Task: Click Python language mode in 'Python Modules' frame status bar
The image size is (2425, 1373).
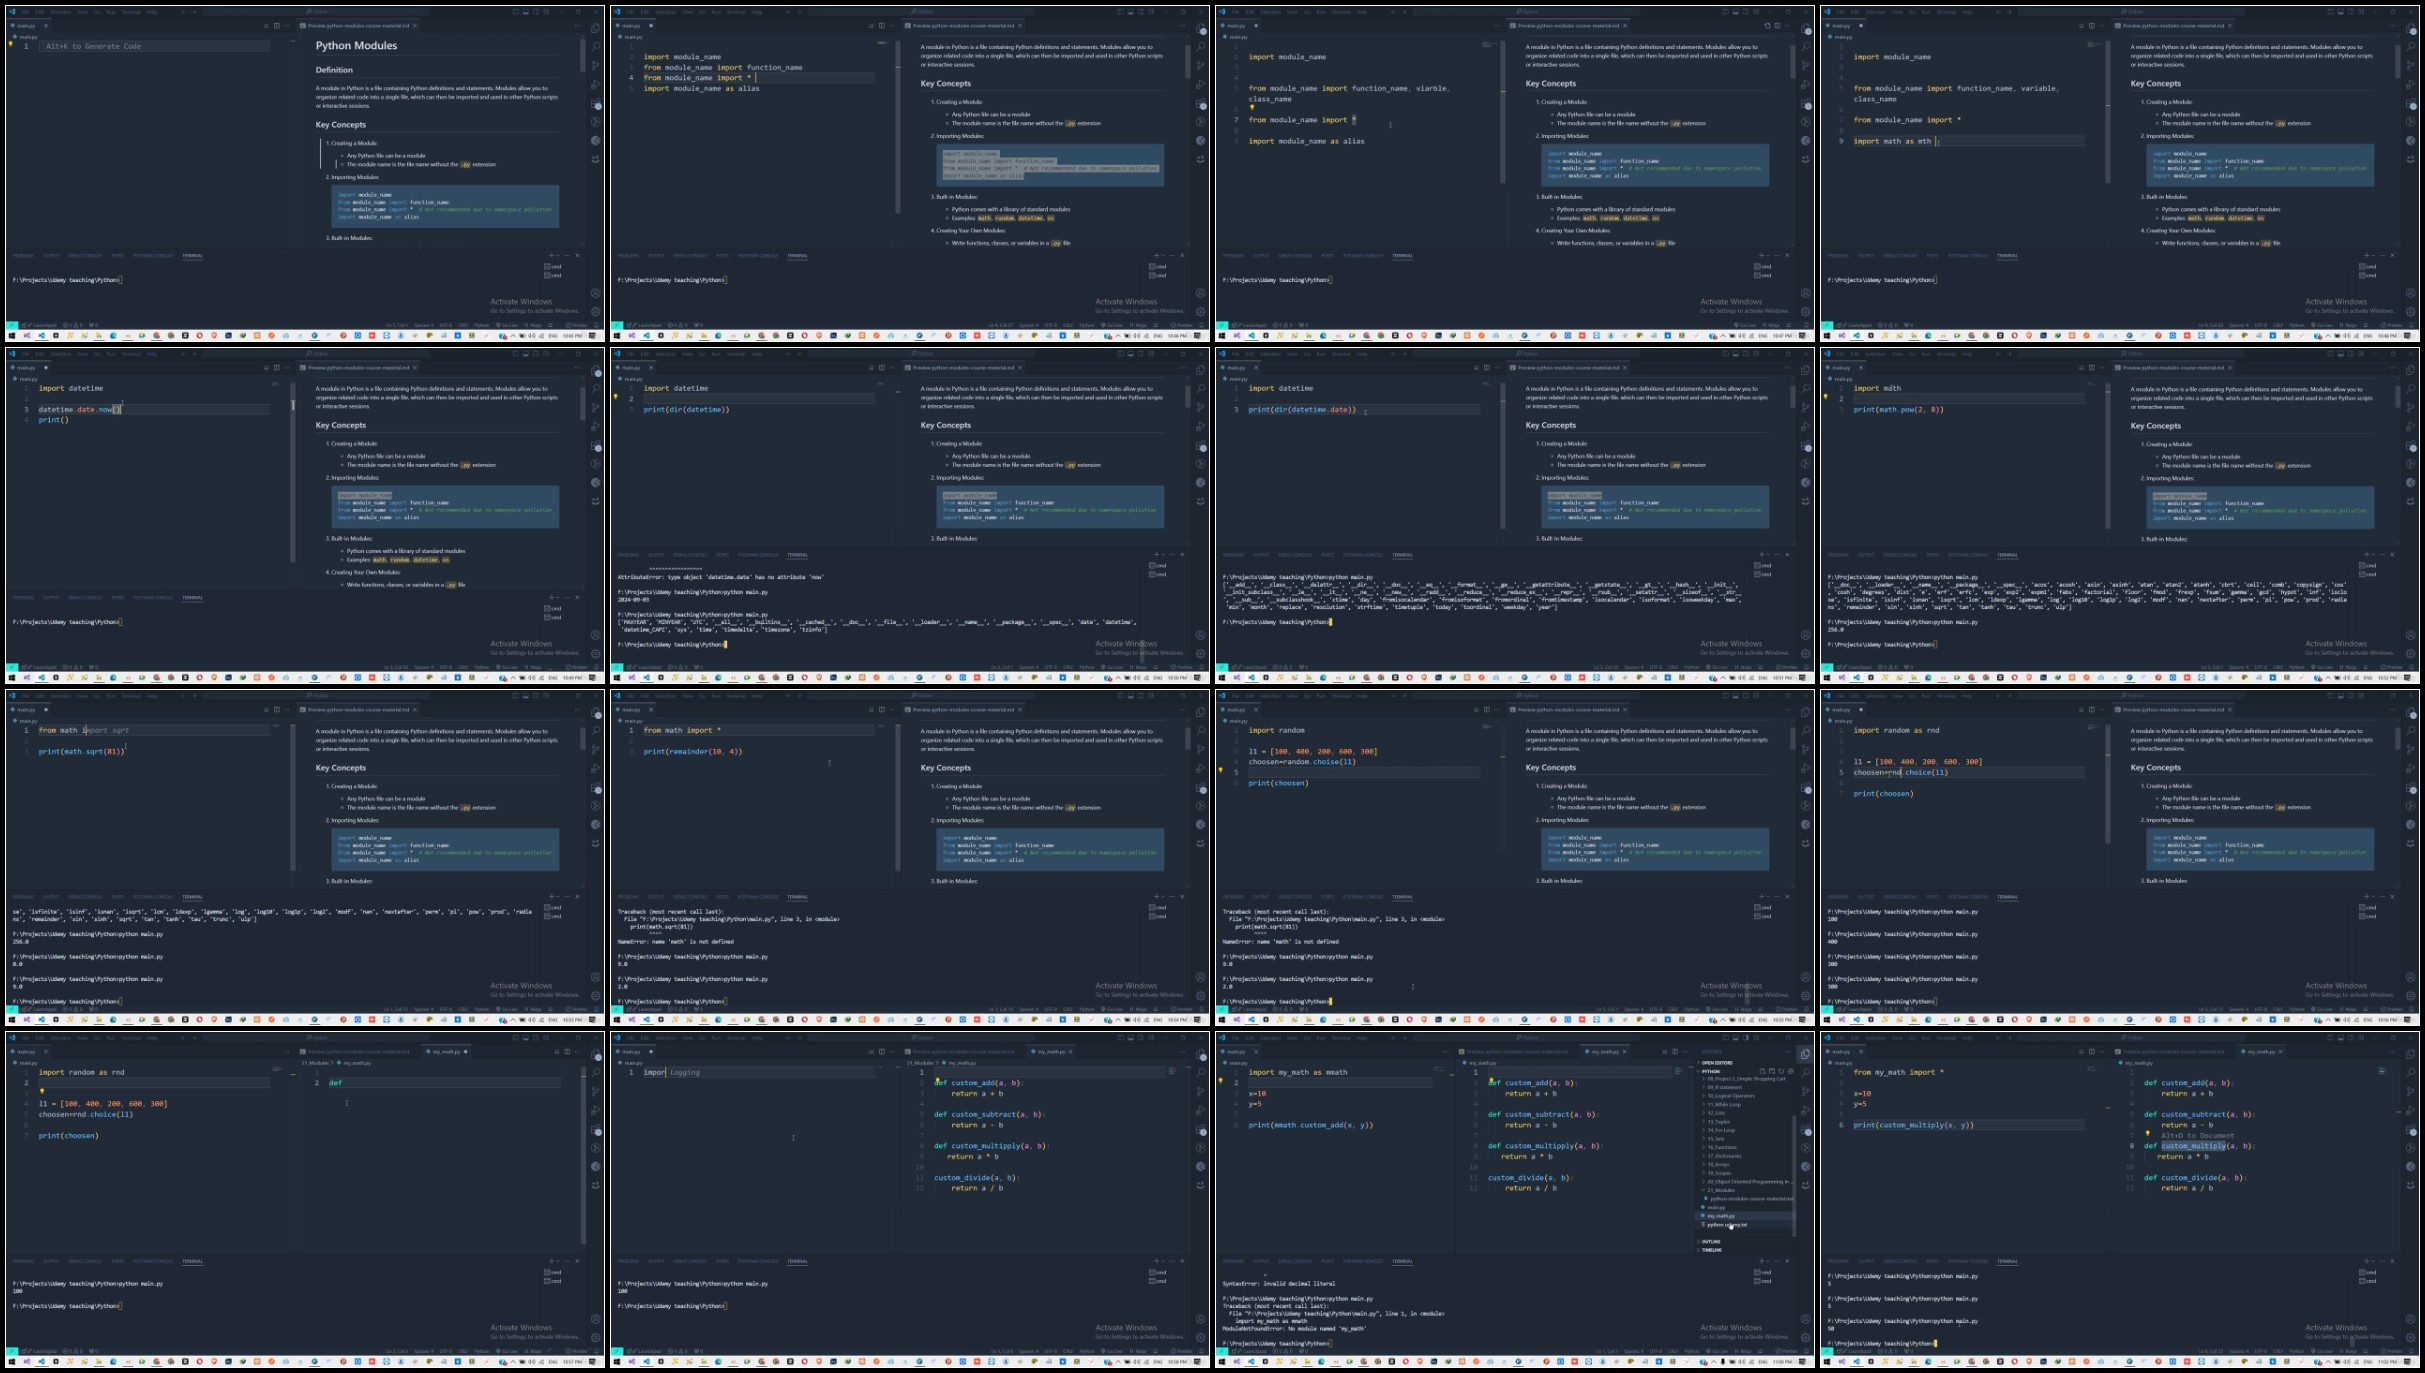Action: (482, 325)
